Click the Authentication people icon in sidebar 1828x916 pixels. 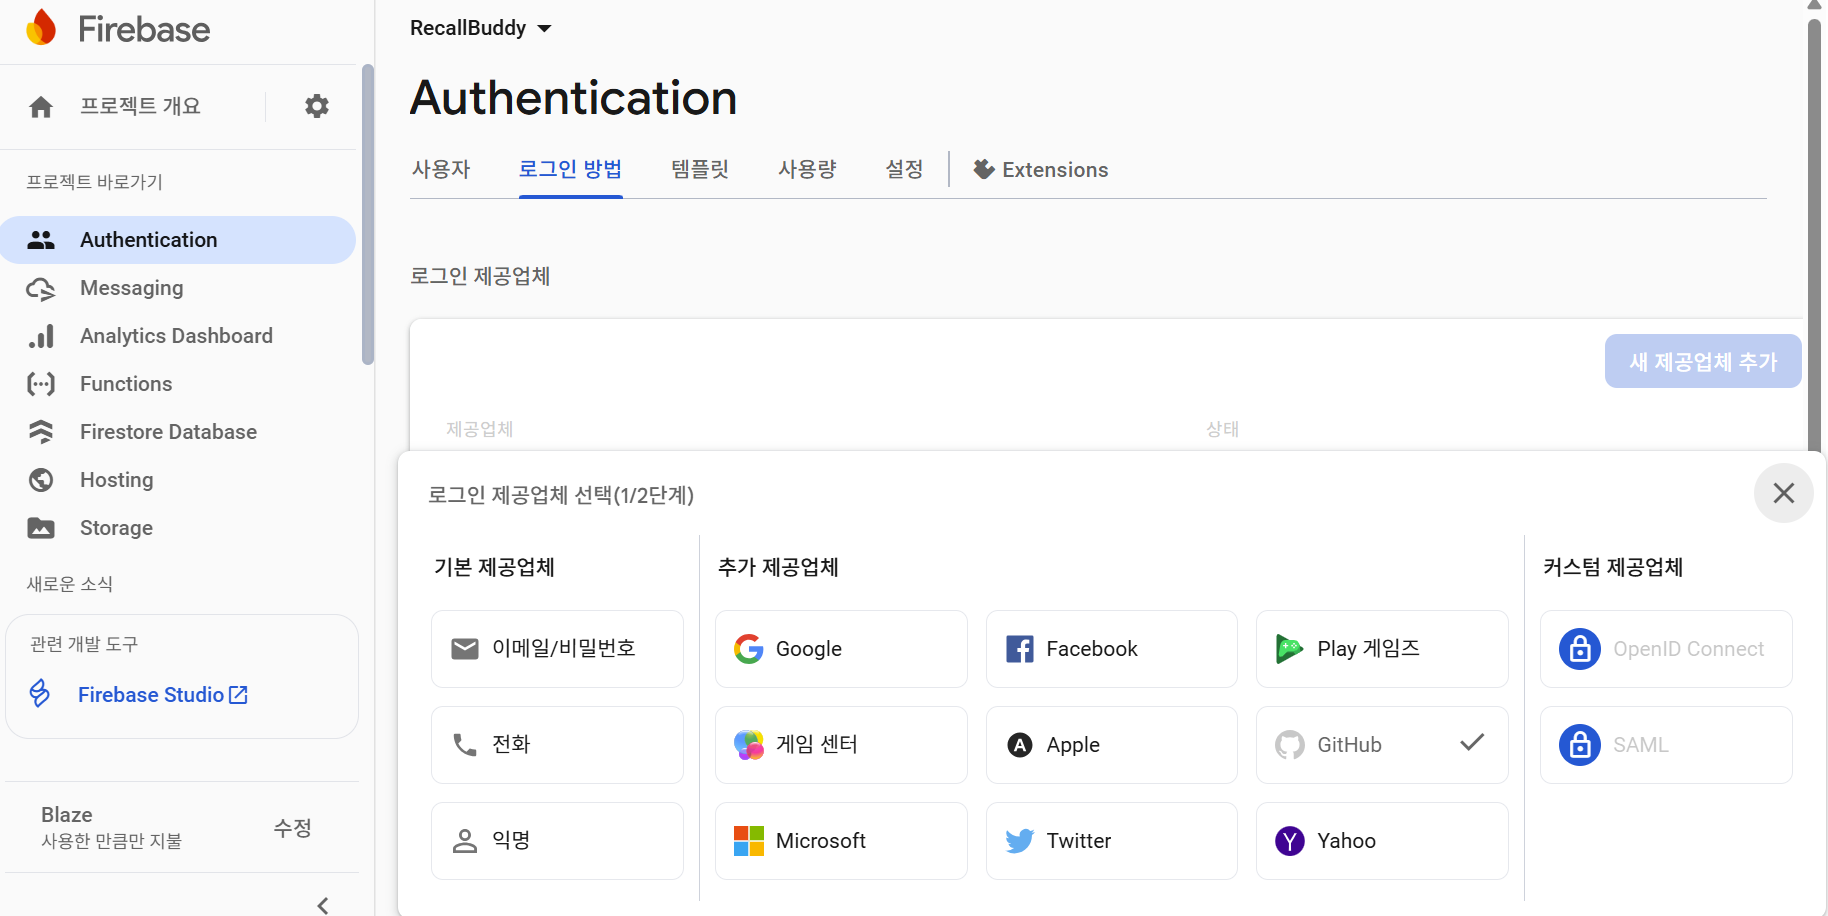(x=41, y=240)
